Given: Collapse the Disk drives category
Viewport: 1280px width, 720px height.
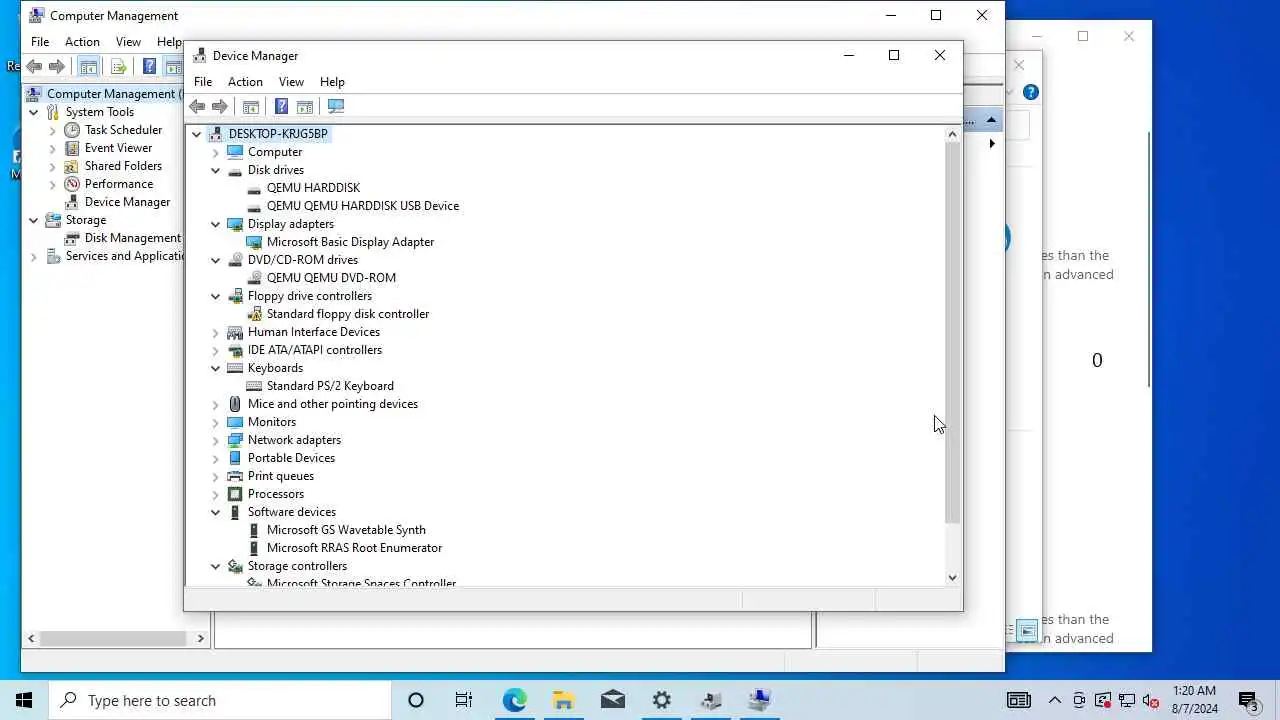Looking at the screenshot, I should [215, 170].
